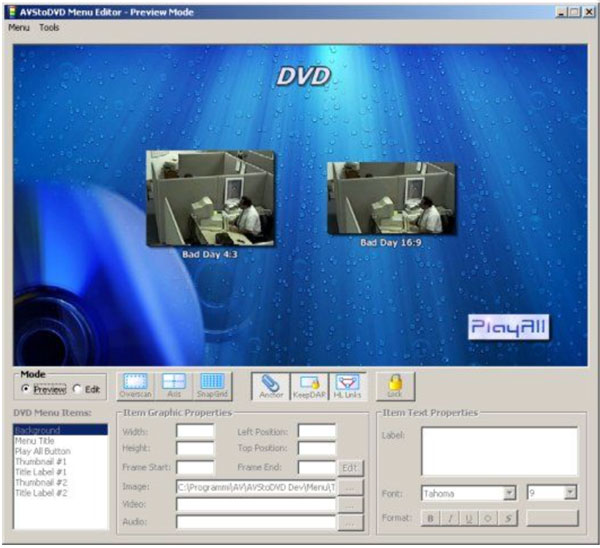Click the Image path field
This screenshot has height=548, width=600.
[x=256, y=487]
